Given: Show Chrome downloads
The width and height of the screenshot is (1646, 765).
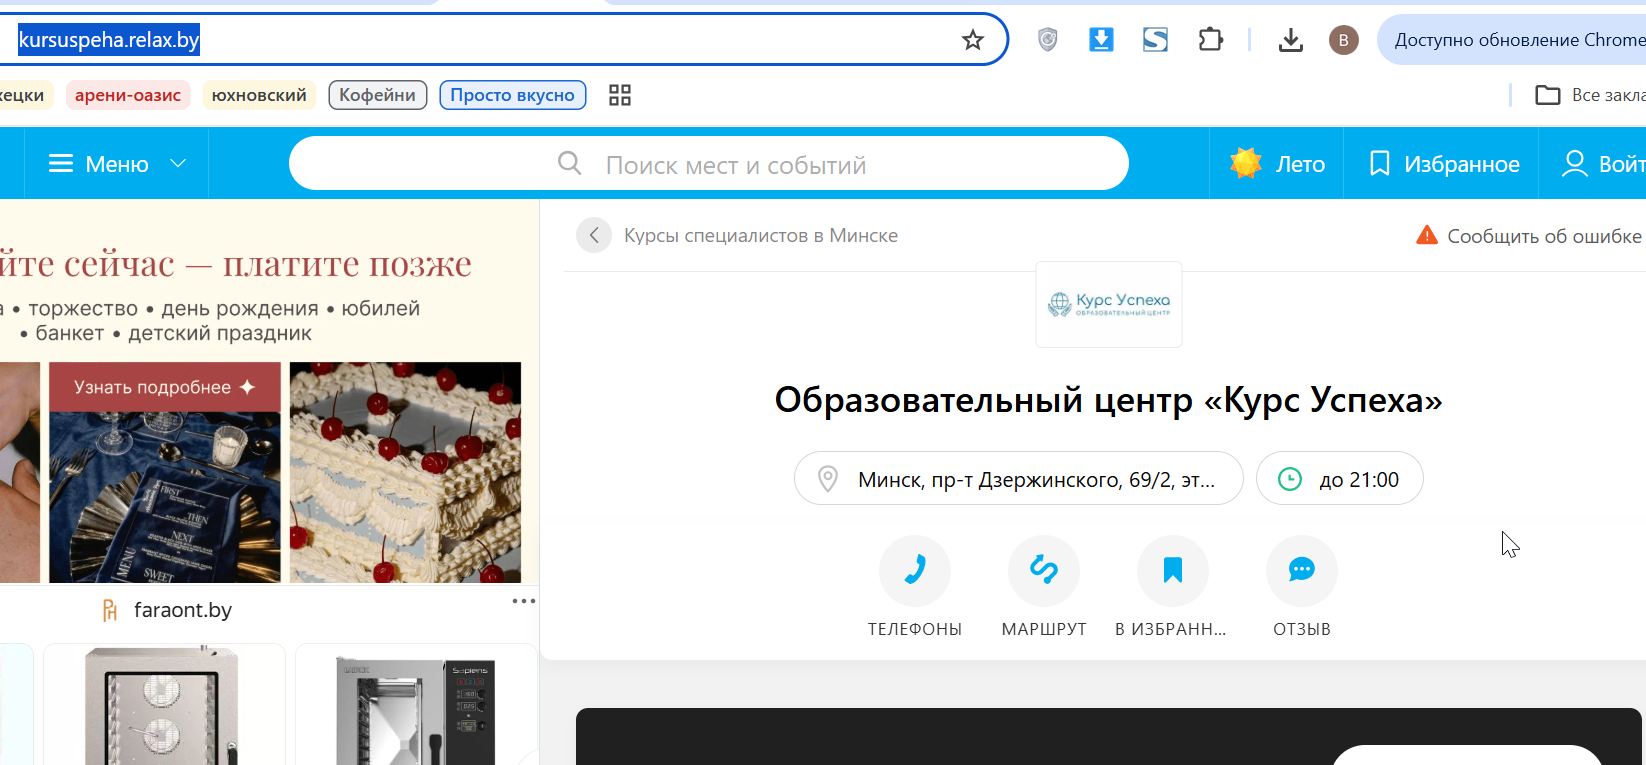Looking at the screenshot, I should [1290, 40].
